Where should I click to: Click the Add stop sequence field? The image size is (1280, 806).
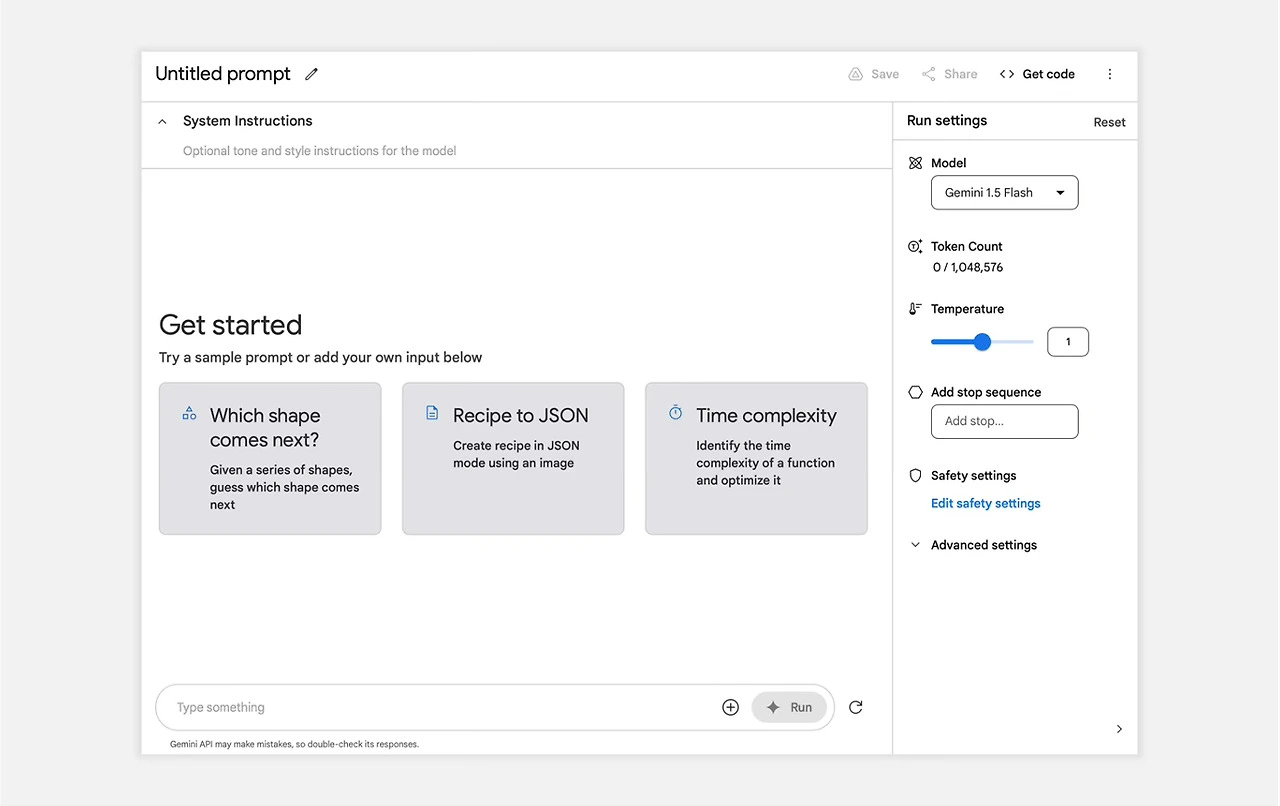(x=1004, y=421)
